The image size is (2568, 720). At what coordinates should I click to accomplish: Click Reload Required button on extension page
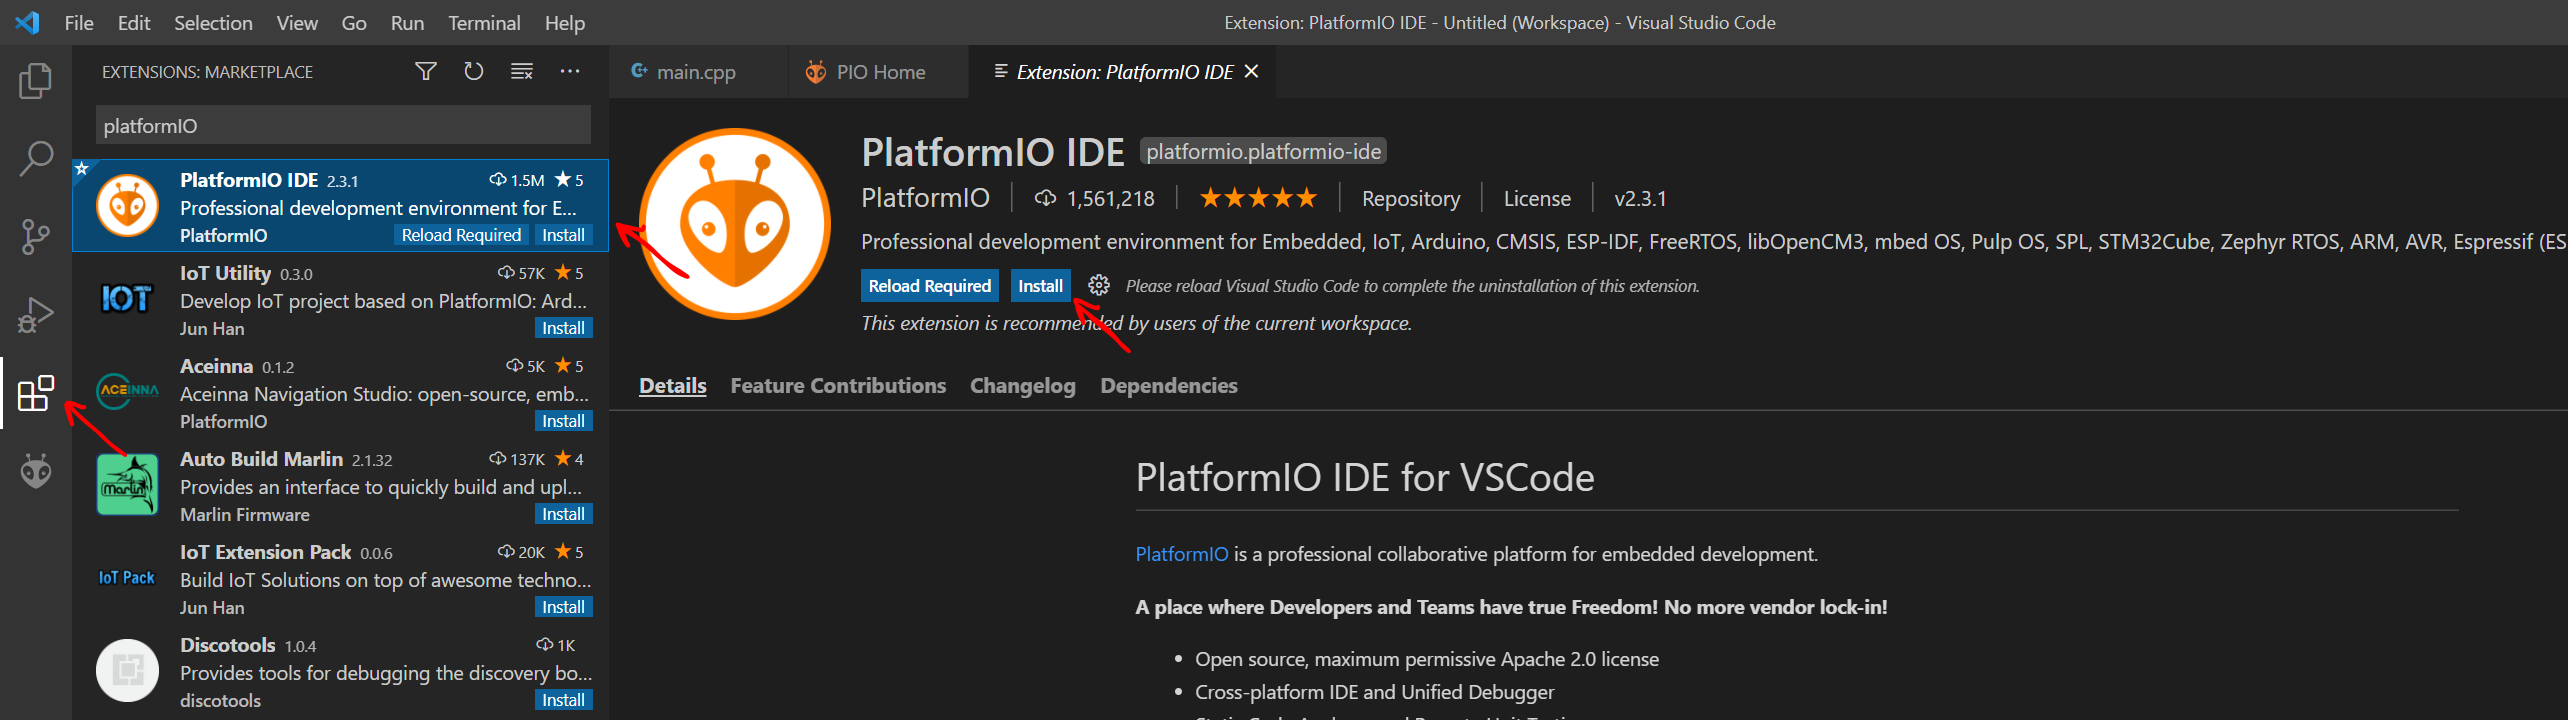pyautogui.click(x=930, y=286)
